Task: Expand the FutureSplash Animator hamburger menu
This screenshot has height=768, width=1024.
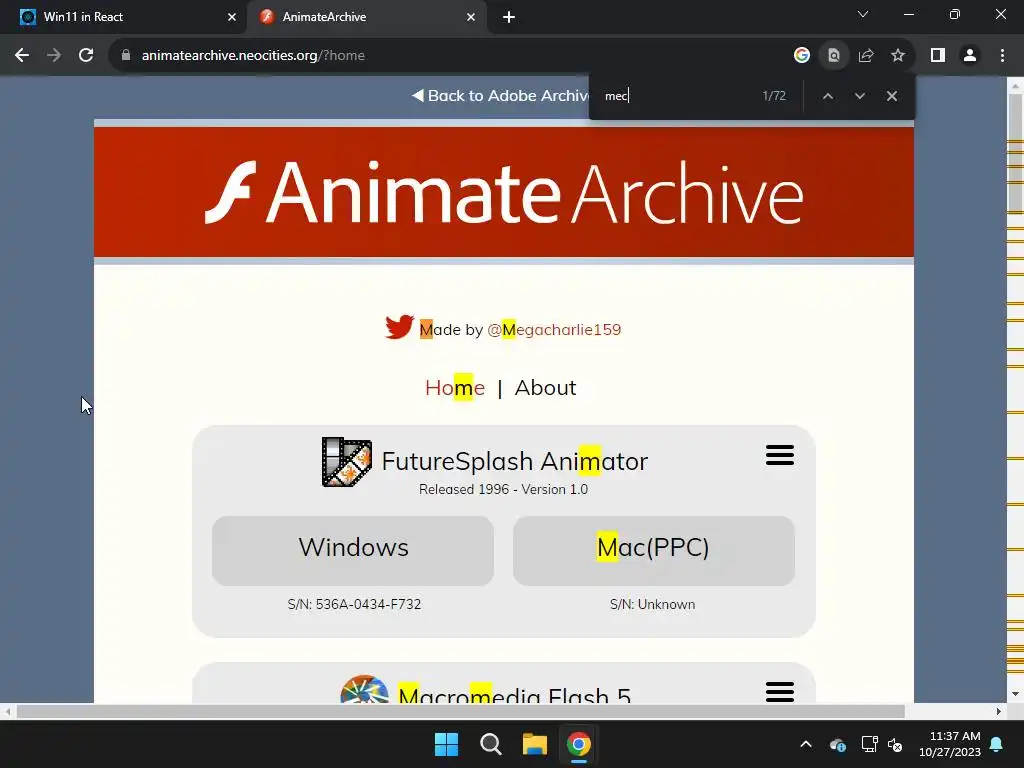Action: [780, 455]
